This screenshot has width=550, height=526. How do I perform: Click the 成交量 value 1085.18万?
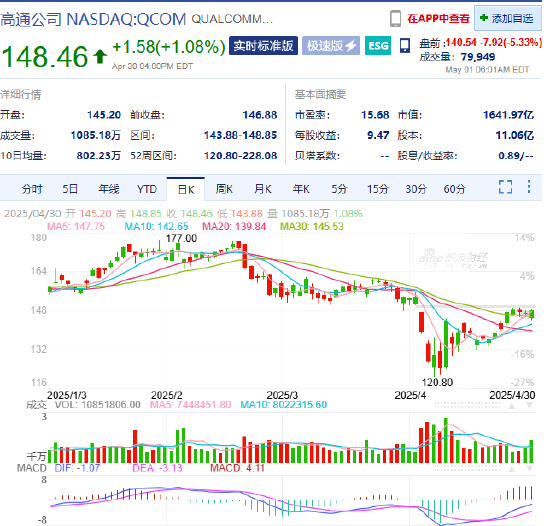[96, 135]
